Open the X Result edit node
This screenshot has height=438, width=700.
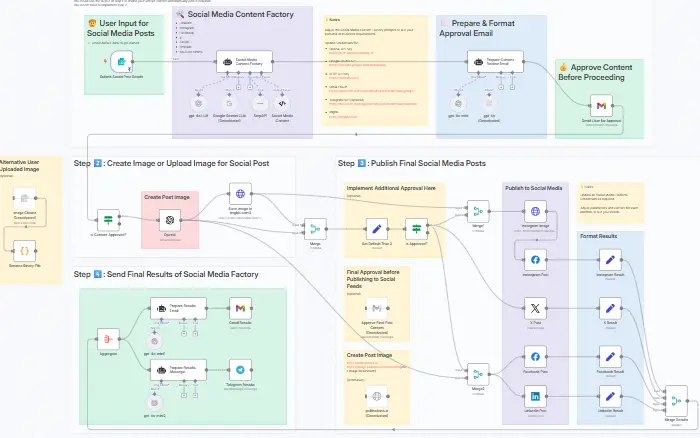(x=610, y=308)
